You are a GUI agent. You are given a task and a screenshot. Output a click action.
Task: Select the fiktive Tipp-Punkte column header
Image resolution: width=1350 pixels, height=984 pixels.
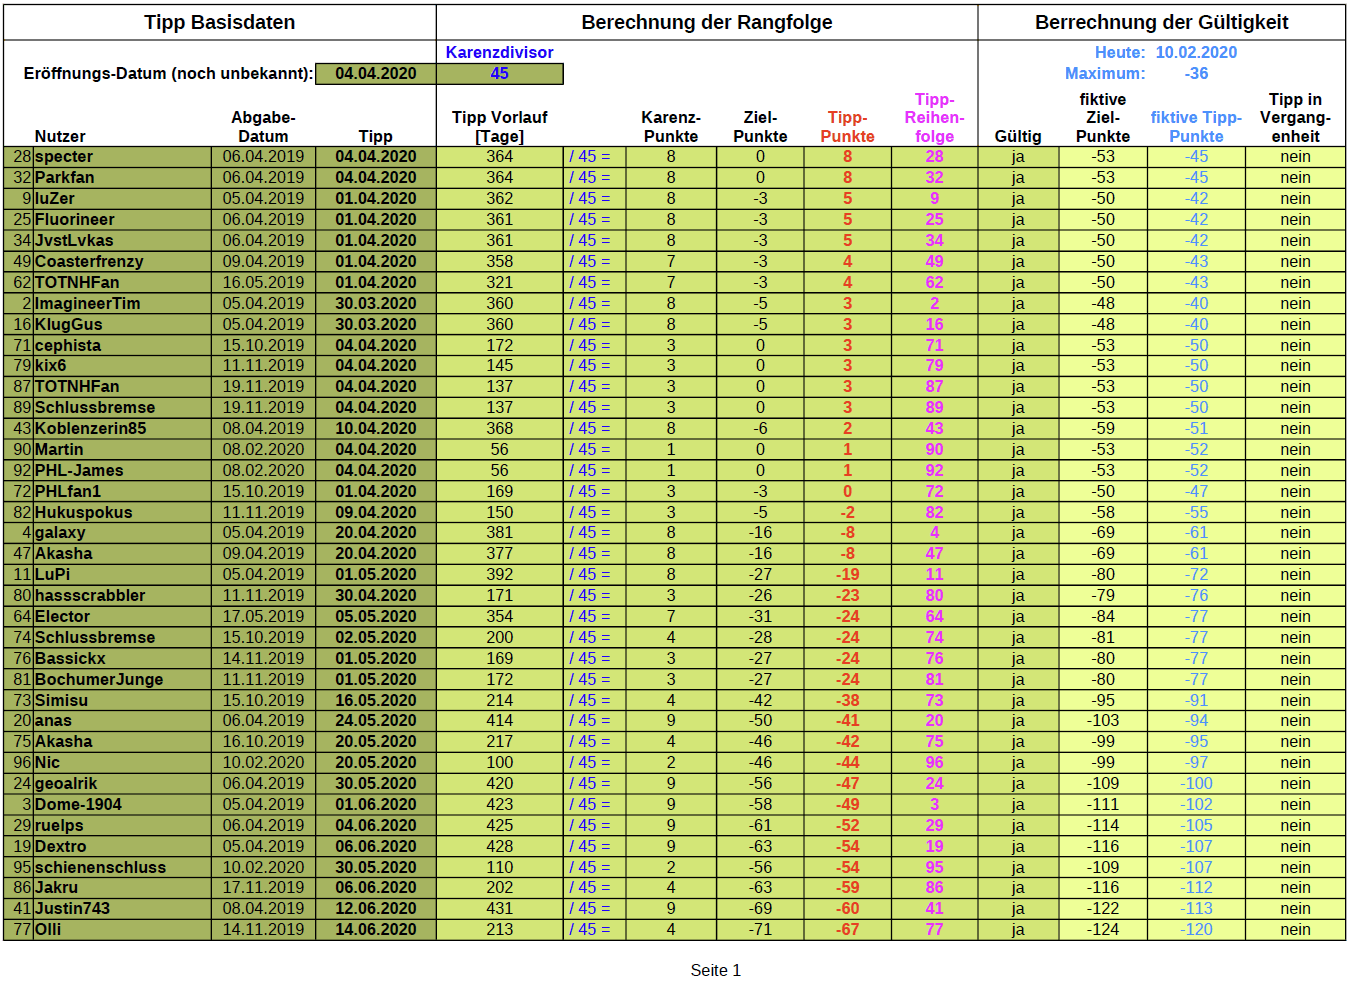click(1196, 127)
